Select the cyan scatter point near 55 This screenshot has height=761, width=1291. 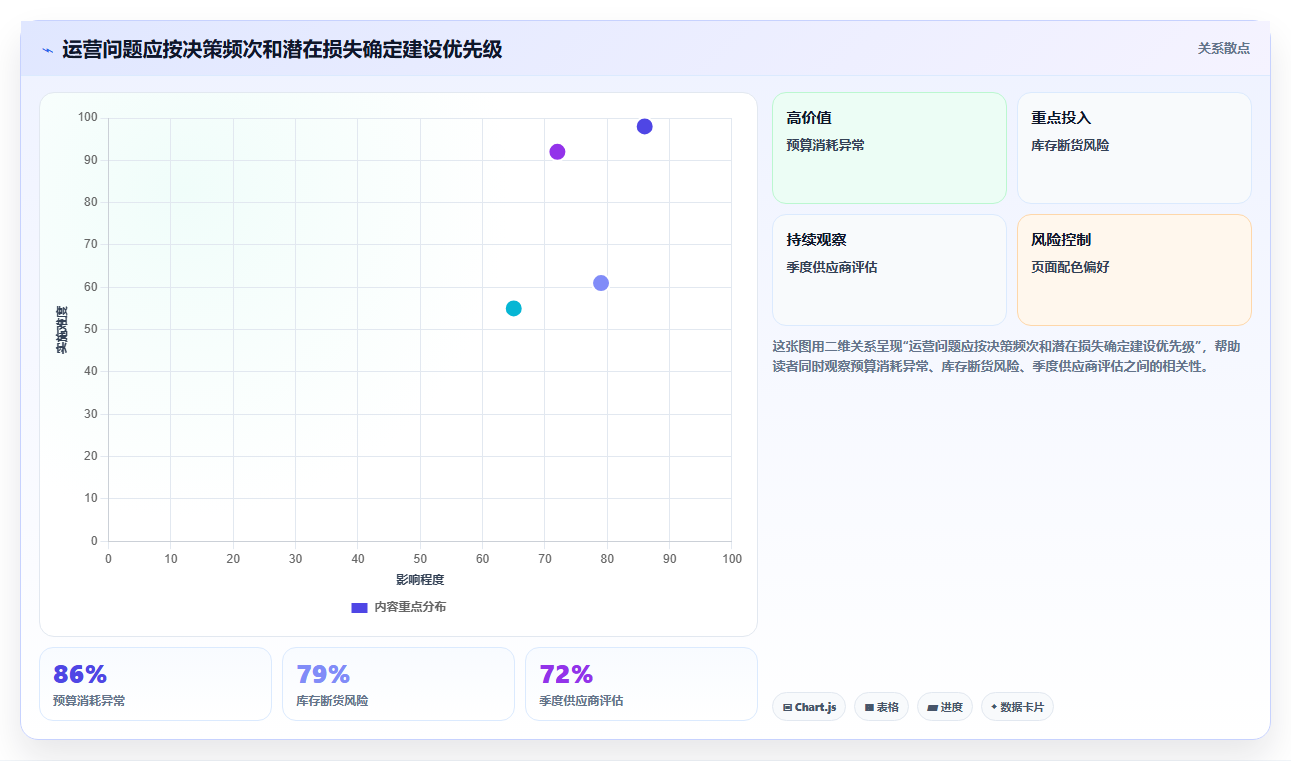click(x=513, y=308)
